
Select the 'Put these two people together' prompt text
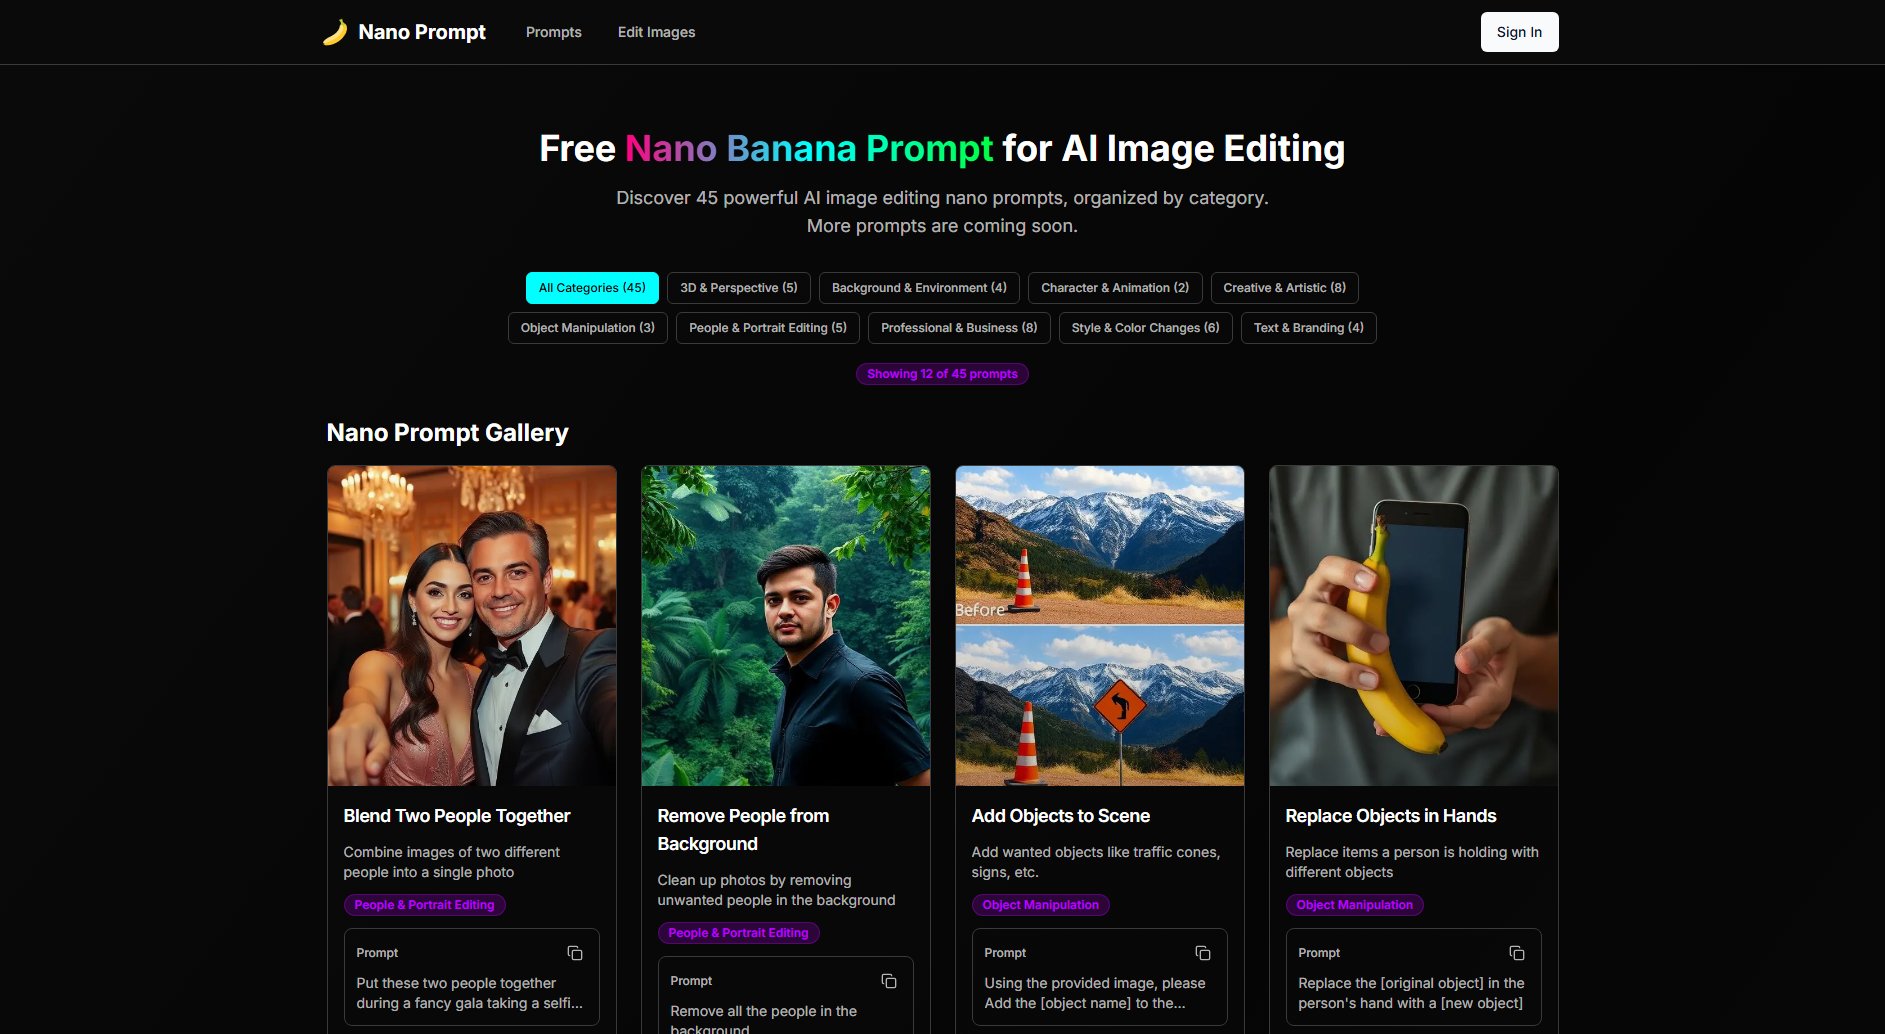pos(470,993)
